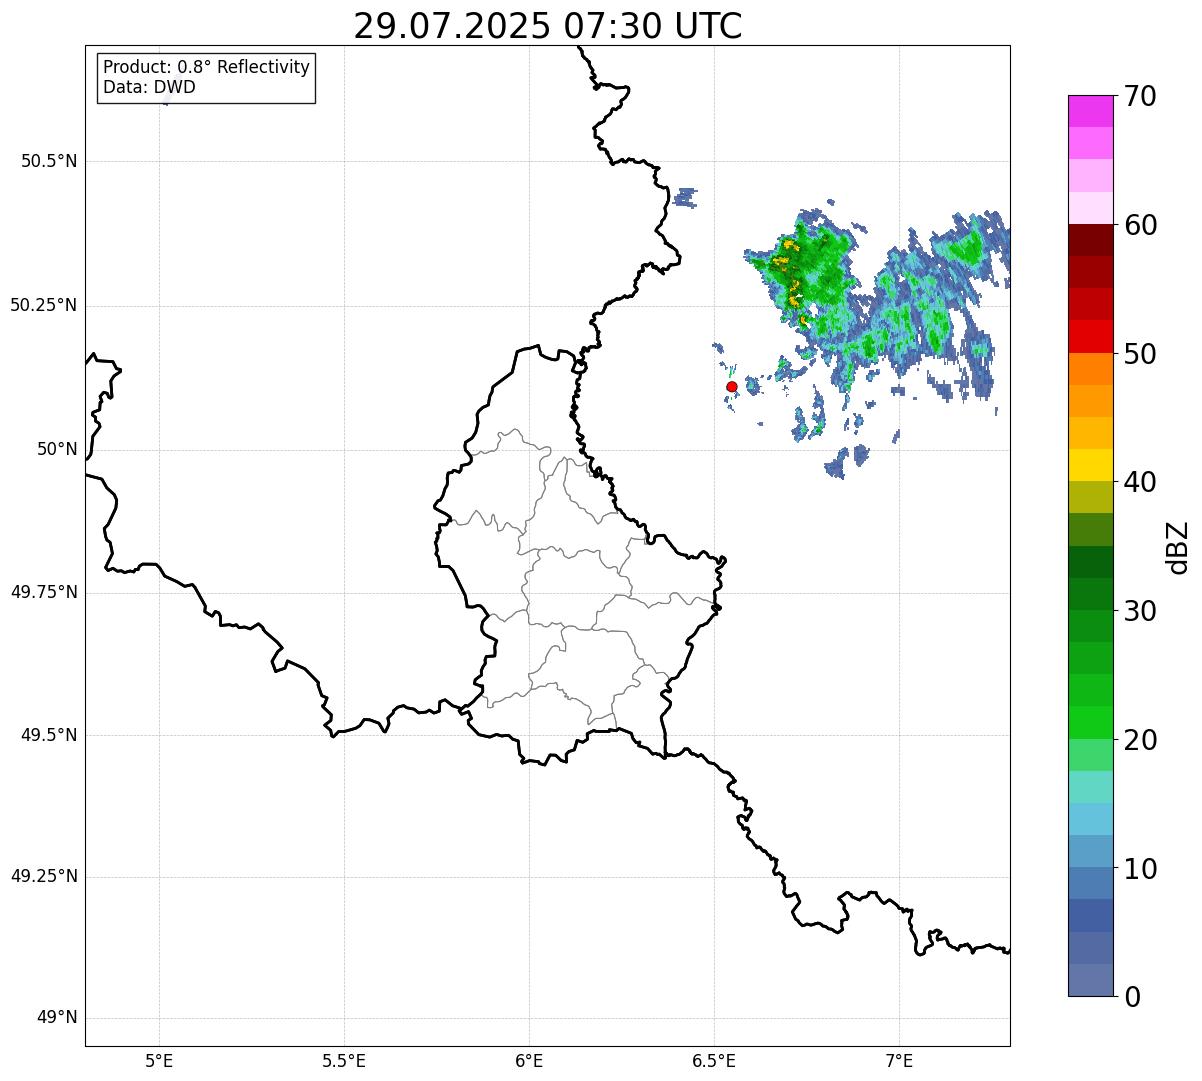The width and height of the screenshot is (1202, 1081).
Task: Pick the dark maroon swatch just below 60
Action: tap(1091, 240)
